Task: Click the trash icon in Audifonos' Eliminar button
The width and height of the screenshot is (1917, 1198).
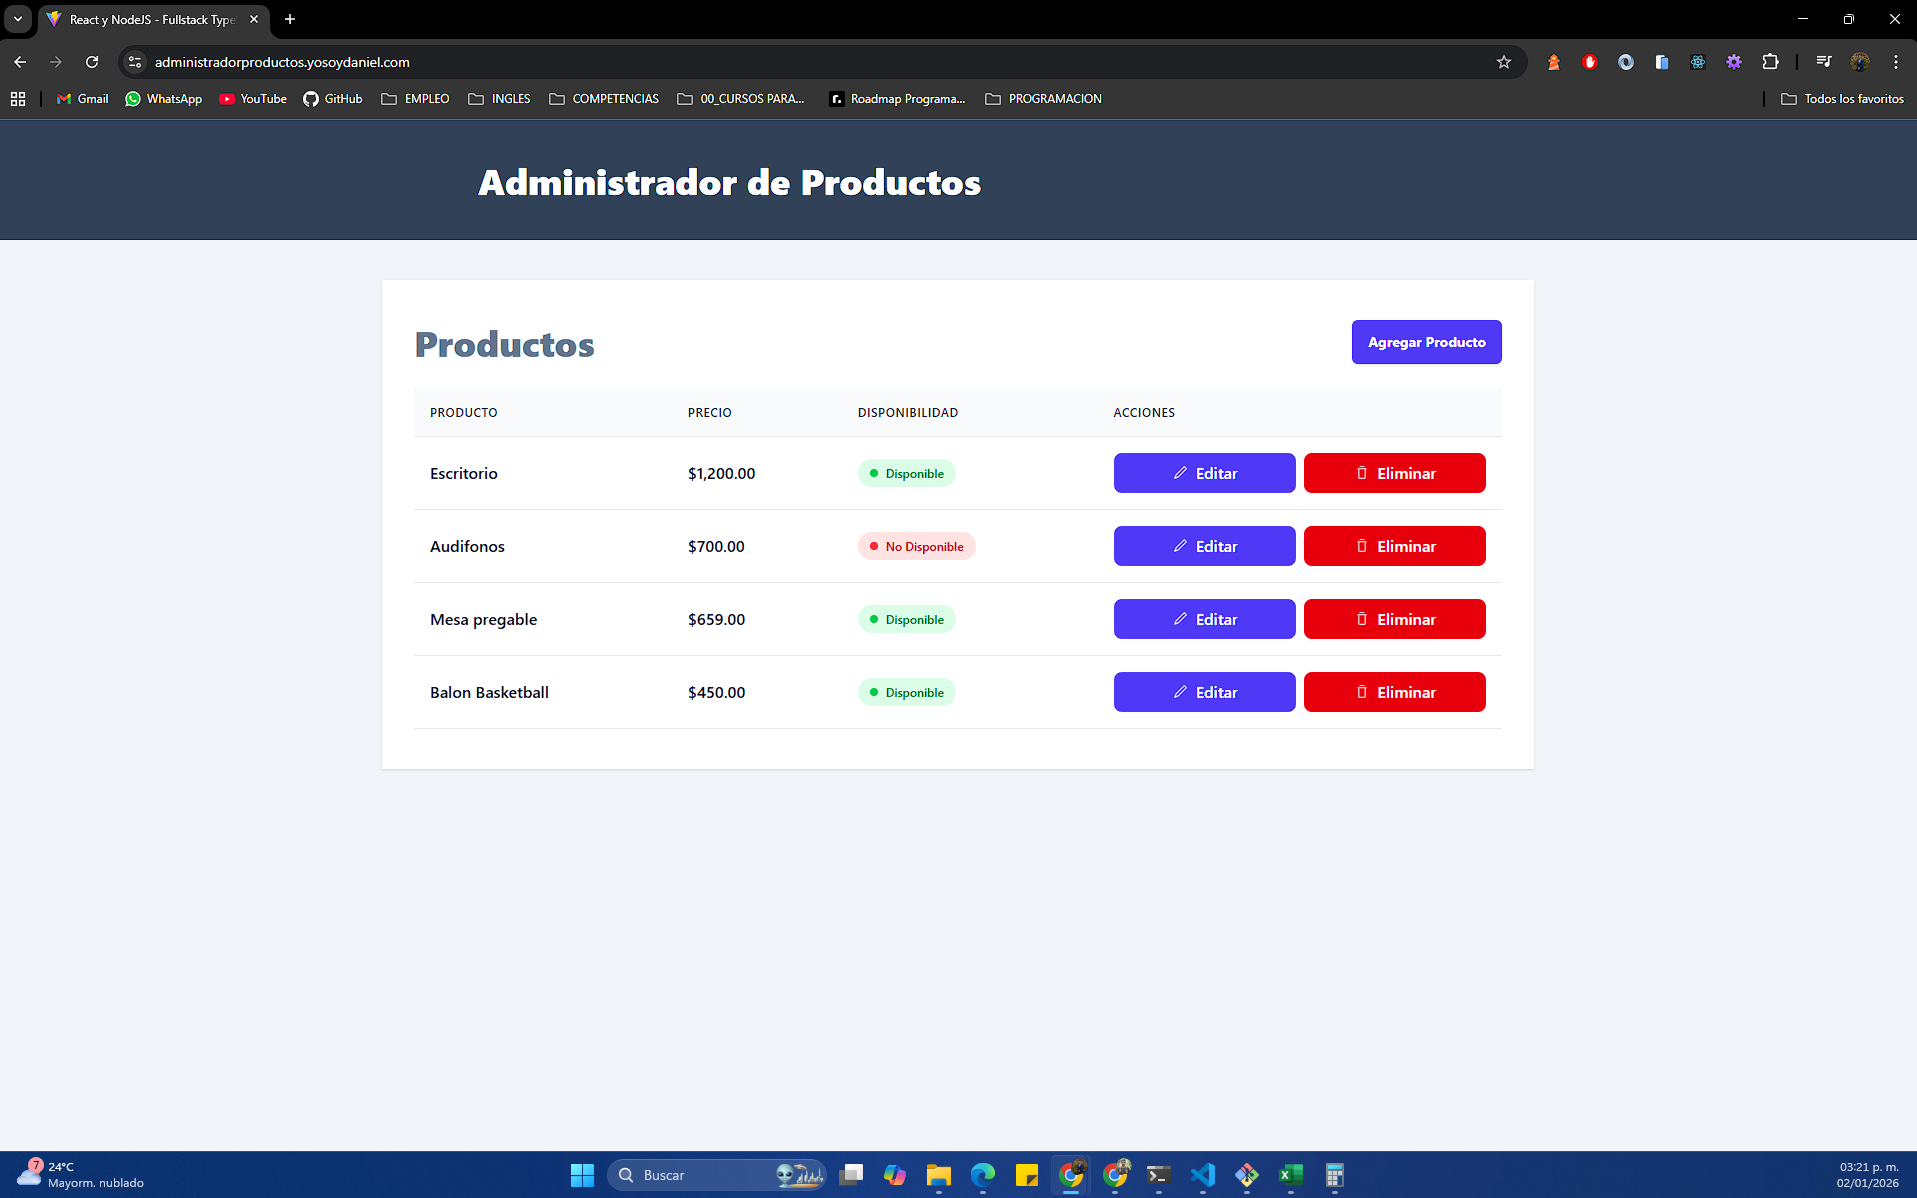Action: [x=1361, y=546]
